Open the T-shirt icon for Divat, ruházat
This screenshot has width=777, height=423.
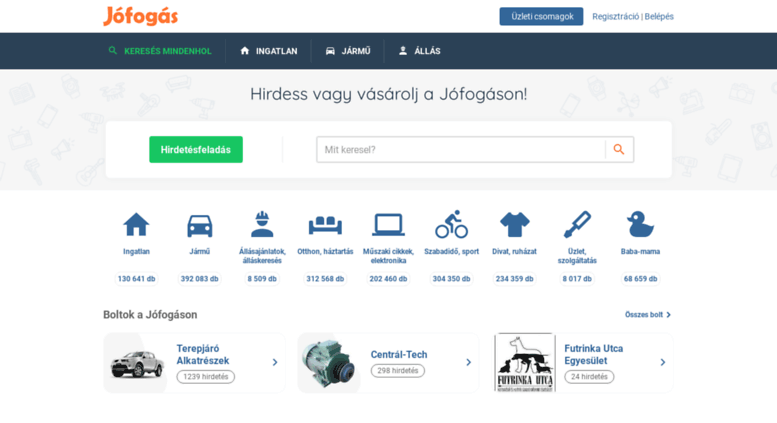tap(514, 225)
